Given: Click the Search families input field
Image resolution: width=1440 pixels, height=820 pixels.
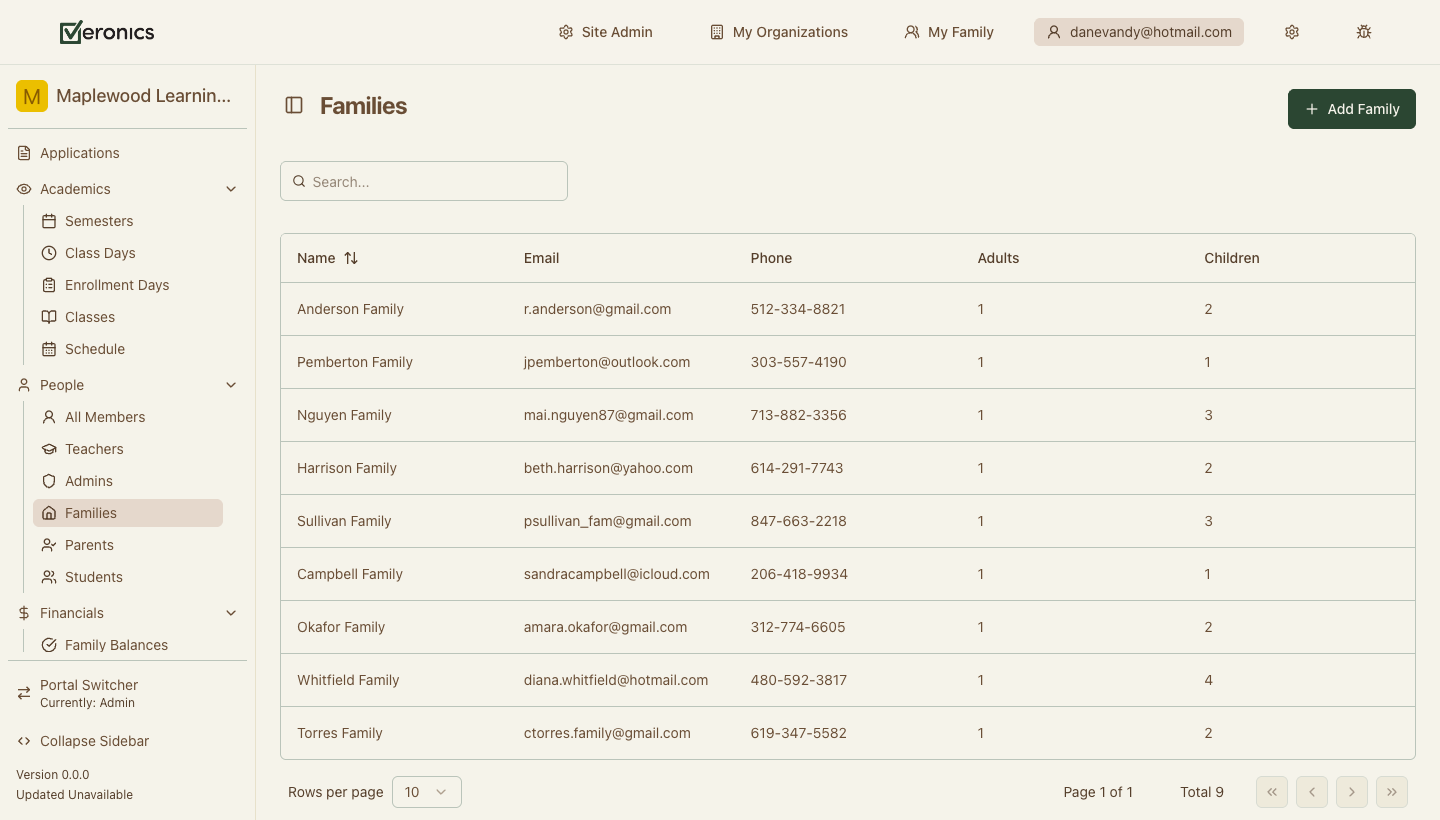Looking at the screenshot, I should (x=424, y=181).
